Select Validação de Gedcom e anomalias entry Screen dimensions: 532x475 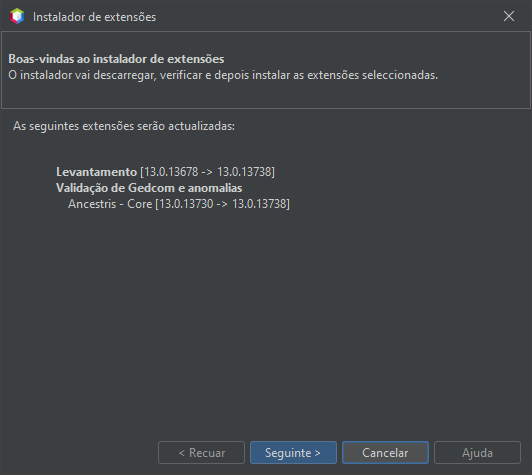149,188
